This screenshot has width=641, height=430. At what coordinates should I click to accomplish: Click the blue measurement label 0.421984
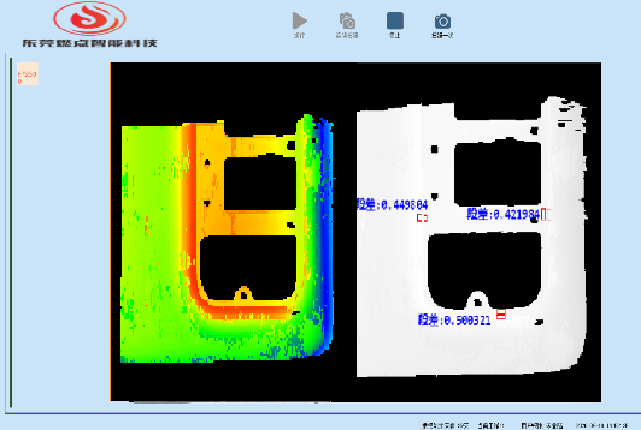[x=503, y=213]
